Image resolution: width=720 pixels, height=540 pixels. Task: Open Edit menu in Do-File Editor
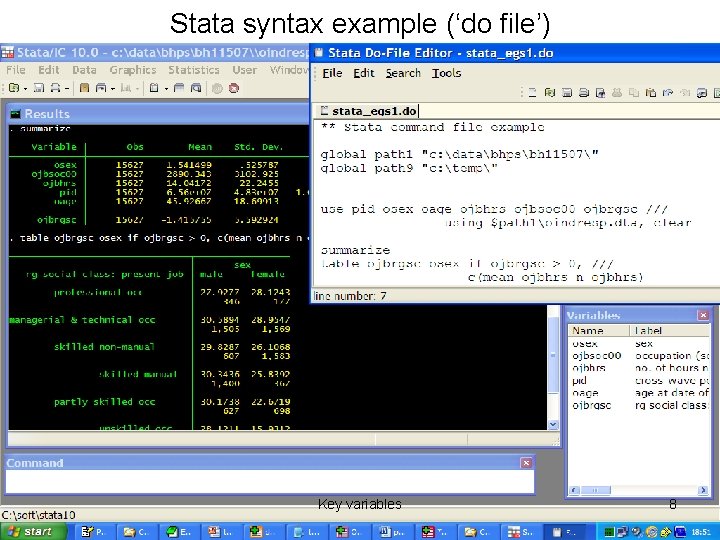(364, 73)
